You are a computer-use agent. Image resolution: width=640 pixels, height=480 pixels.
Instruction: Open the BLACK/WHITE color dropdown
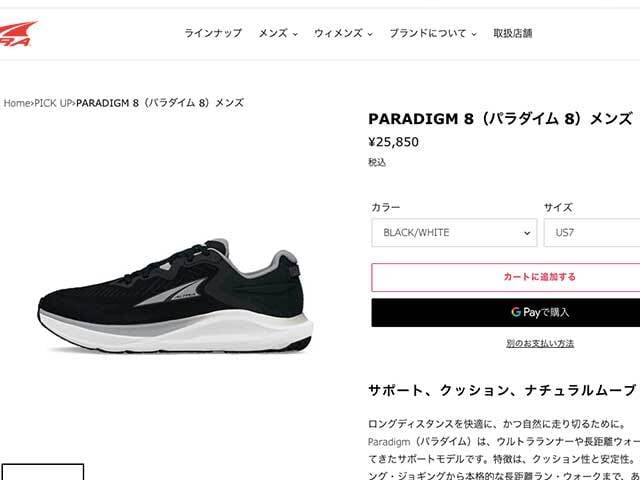point(454,233)
